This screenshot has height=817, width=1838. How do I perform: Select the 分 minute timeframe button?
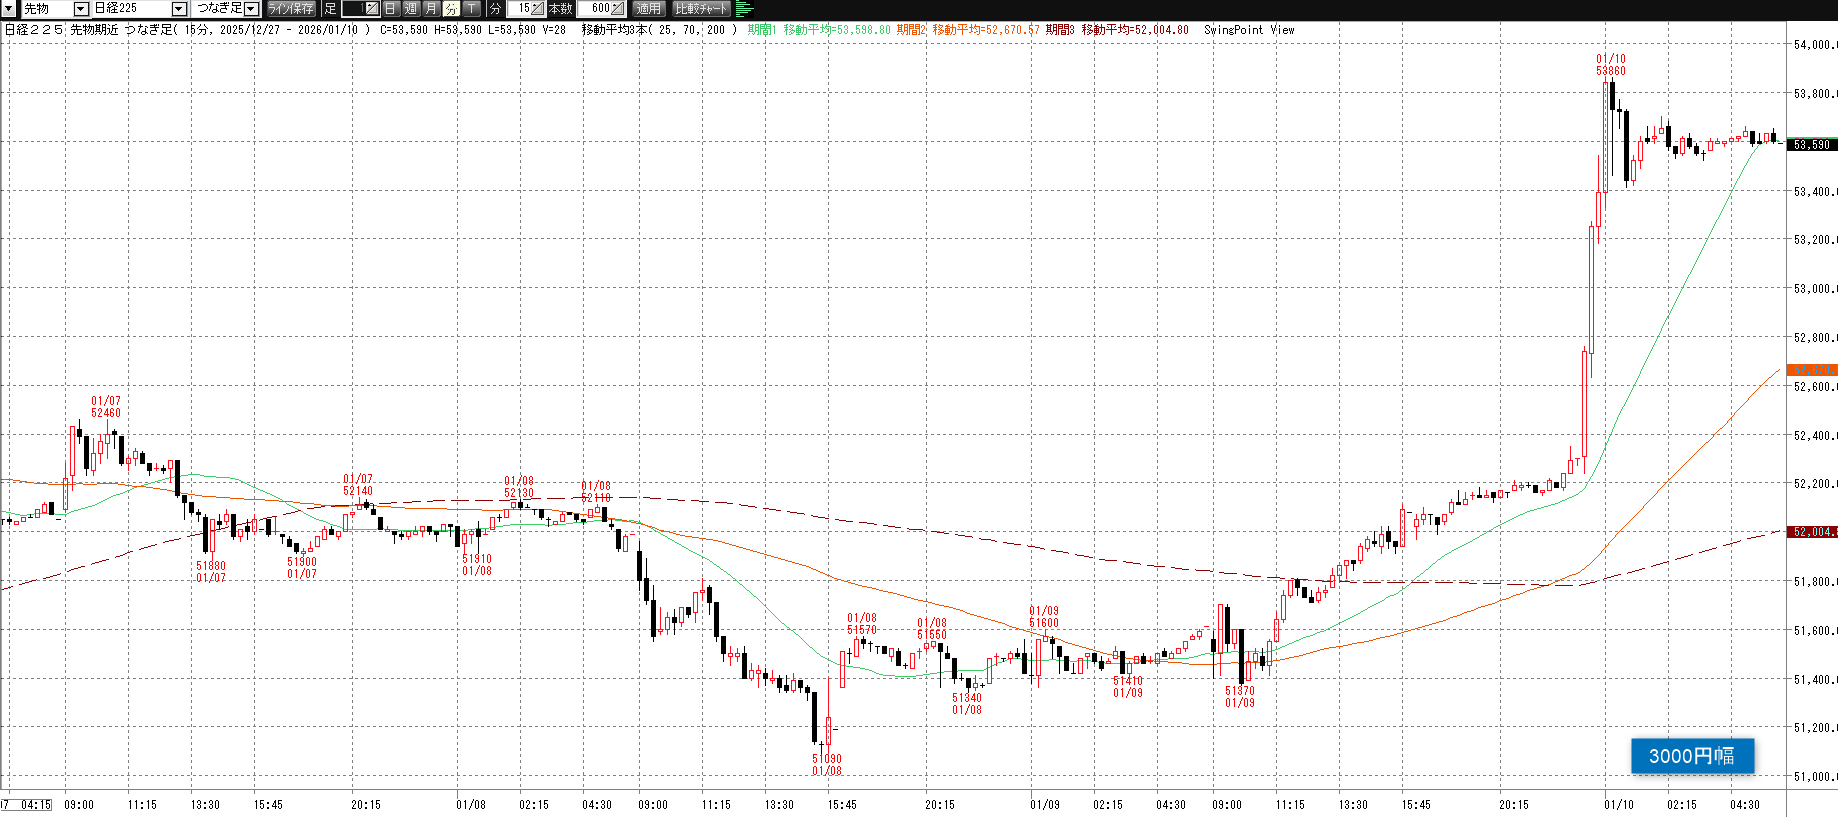pyautogui.click(x=451, y=9)
